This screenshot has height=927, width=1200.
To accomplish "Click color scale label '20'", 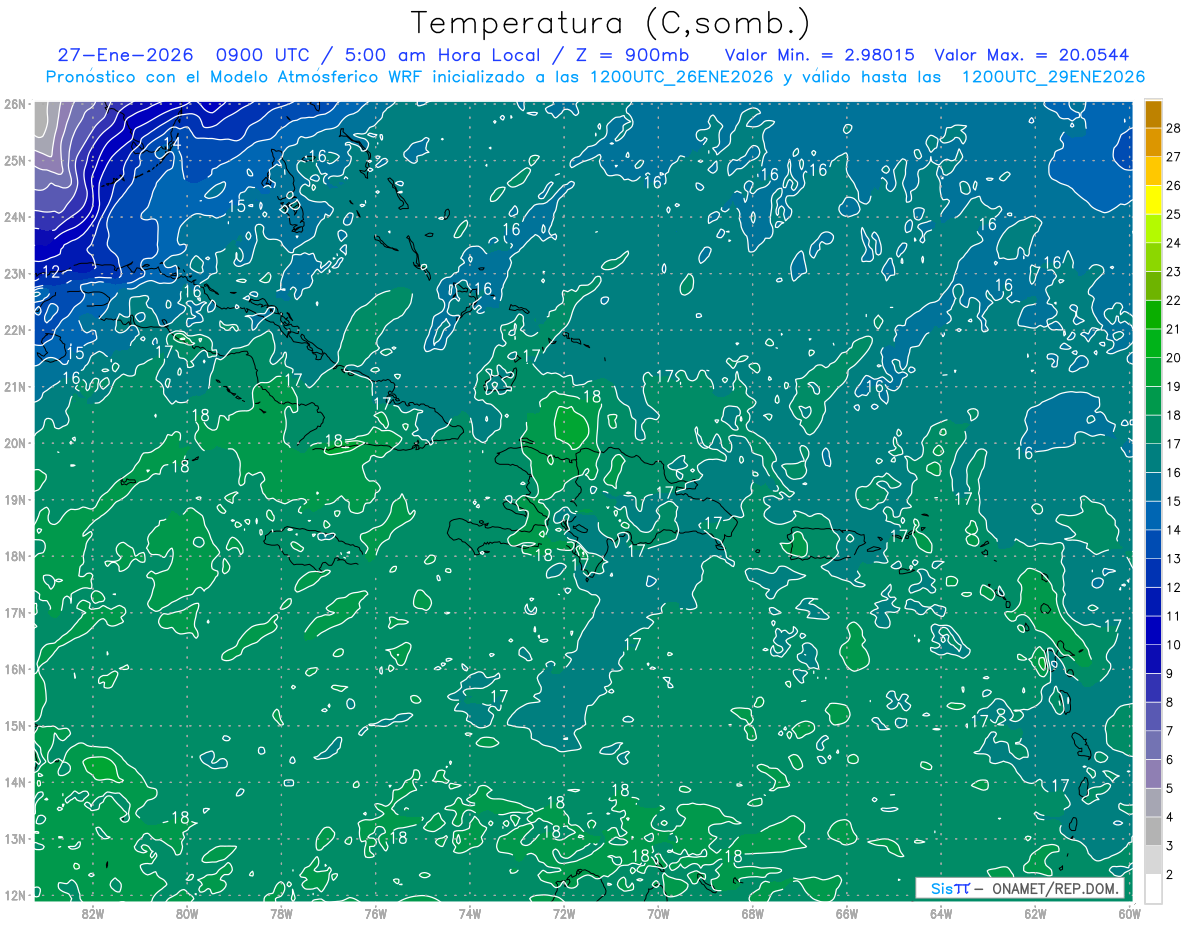I will (x=1175, y=358).
